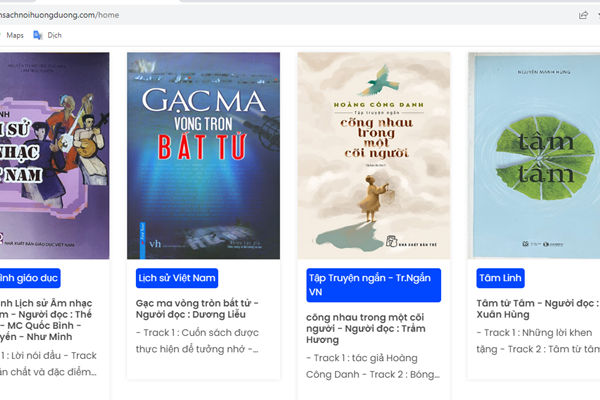Screen dimensions: 600x400
Task: Open the Cõng nhau trong một cõi người cover
Action: point(373,155)
